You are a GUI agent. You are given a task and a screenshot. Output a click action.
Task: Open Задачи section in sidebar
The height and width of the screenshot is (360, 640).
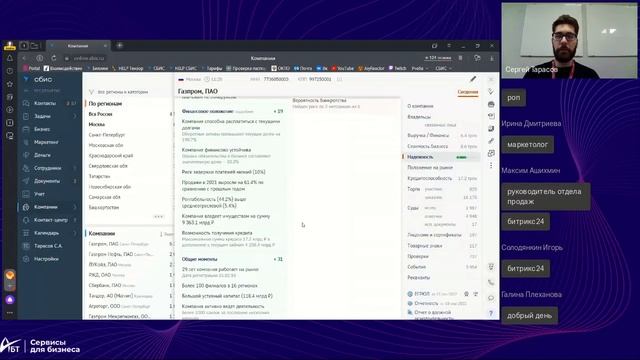(42, 116)
